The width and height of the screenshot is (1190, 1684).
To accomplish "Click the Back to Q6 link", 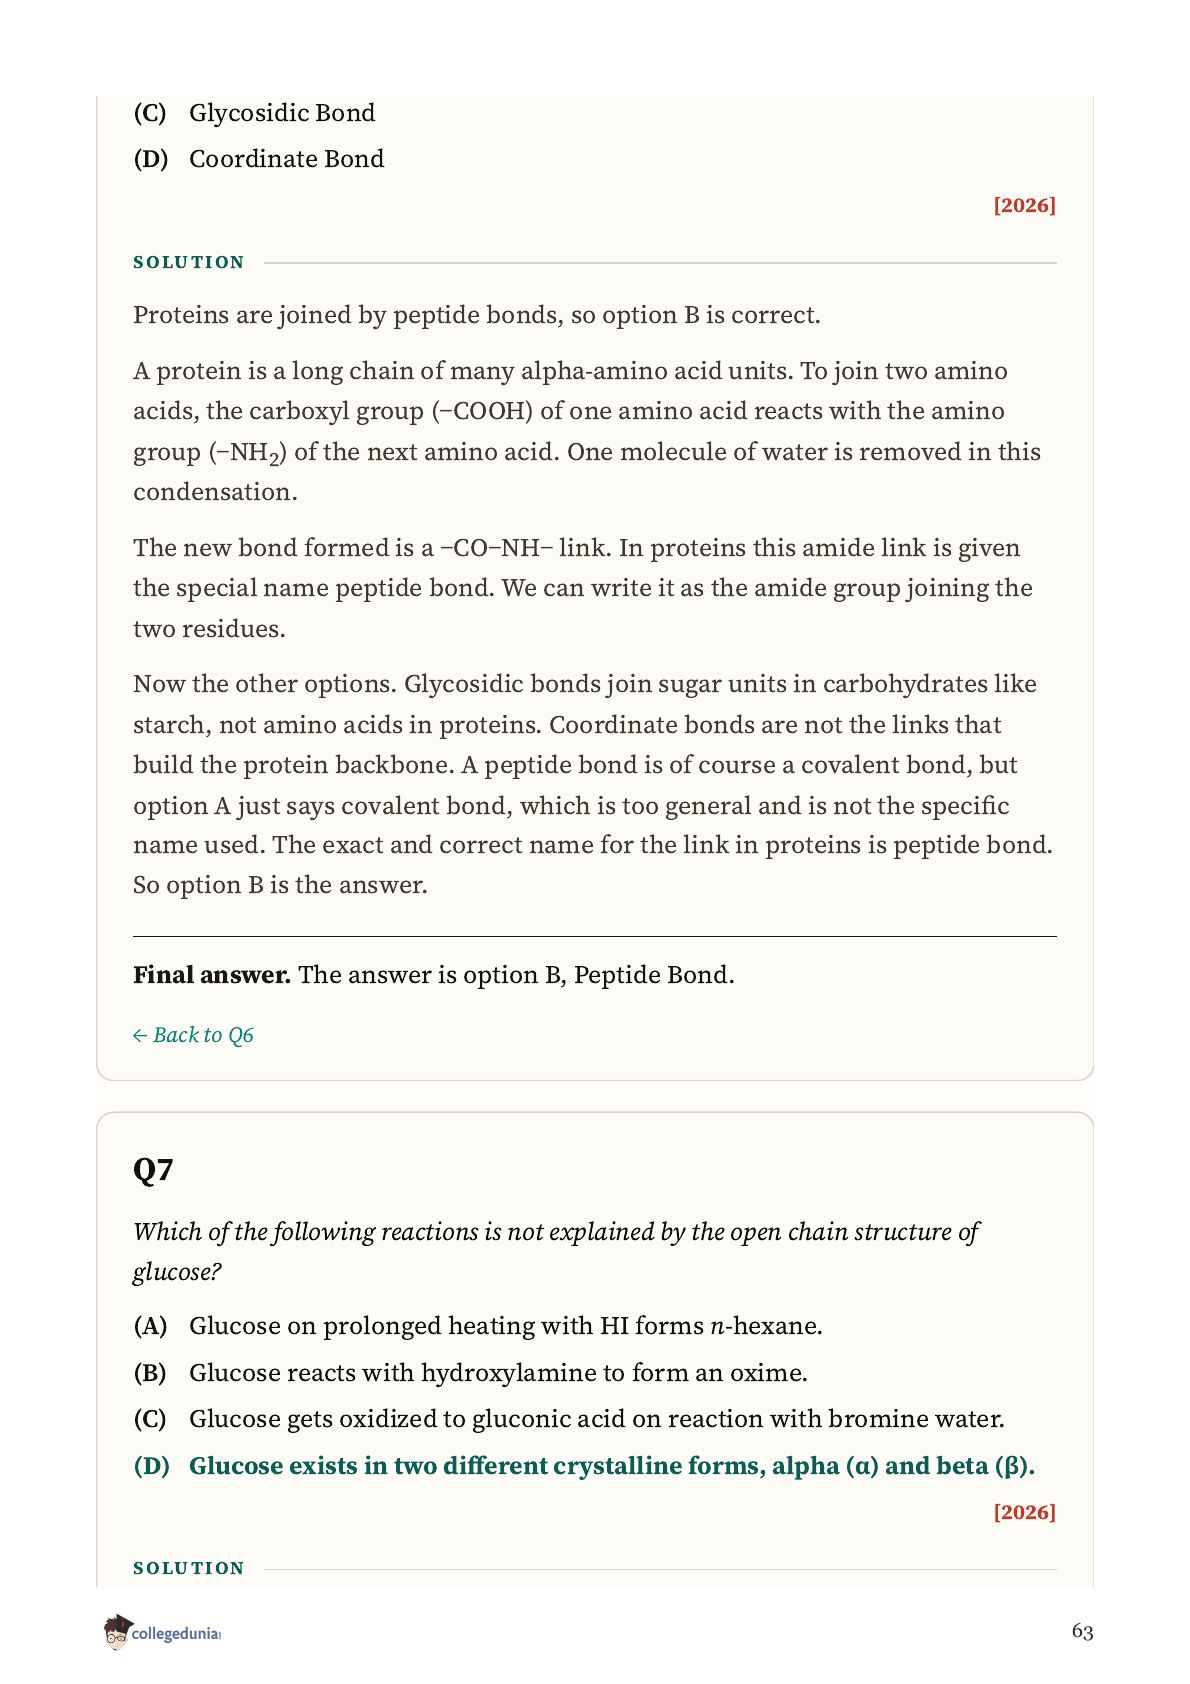I will pos(193,1035).
